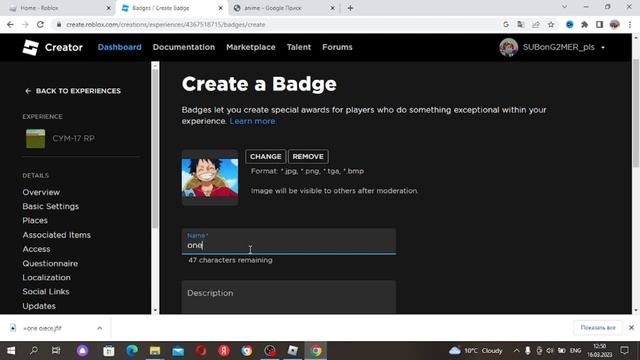Focus the Description text area
The width and height of the screenshot is (640, 360).
(x=289, y=297)
